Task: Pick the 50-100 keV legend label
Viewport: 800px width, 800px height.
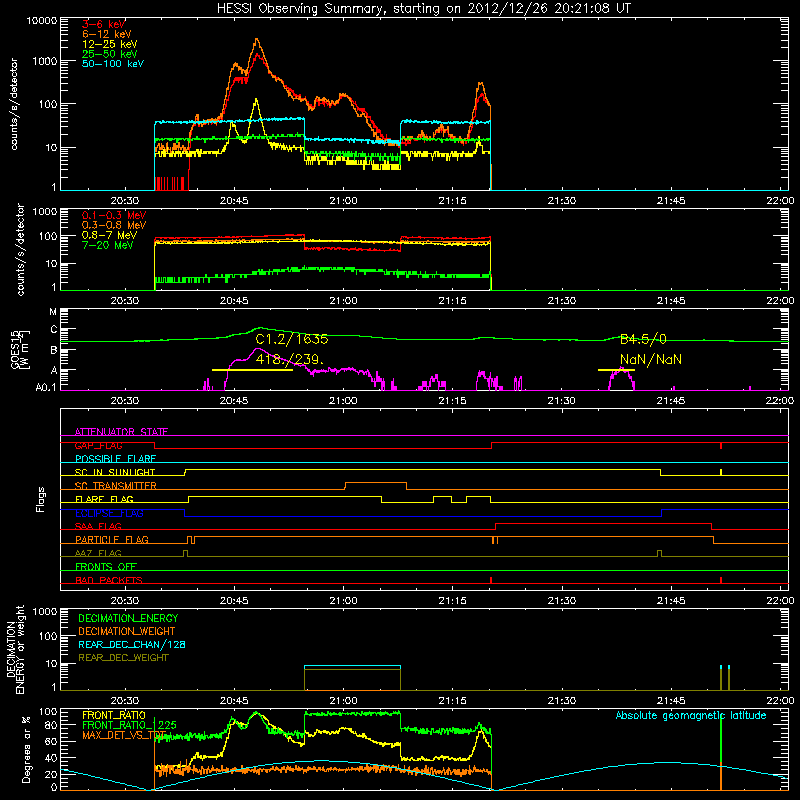Action: coord(113,64)
